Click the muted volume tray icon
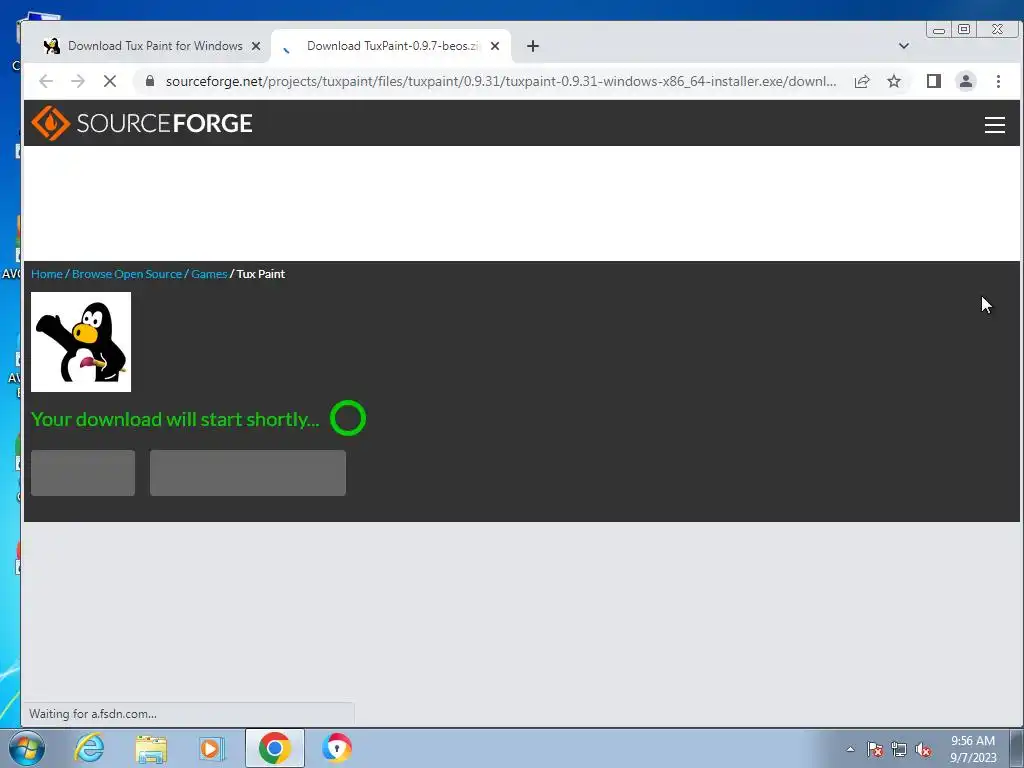 coord(923,749)
